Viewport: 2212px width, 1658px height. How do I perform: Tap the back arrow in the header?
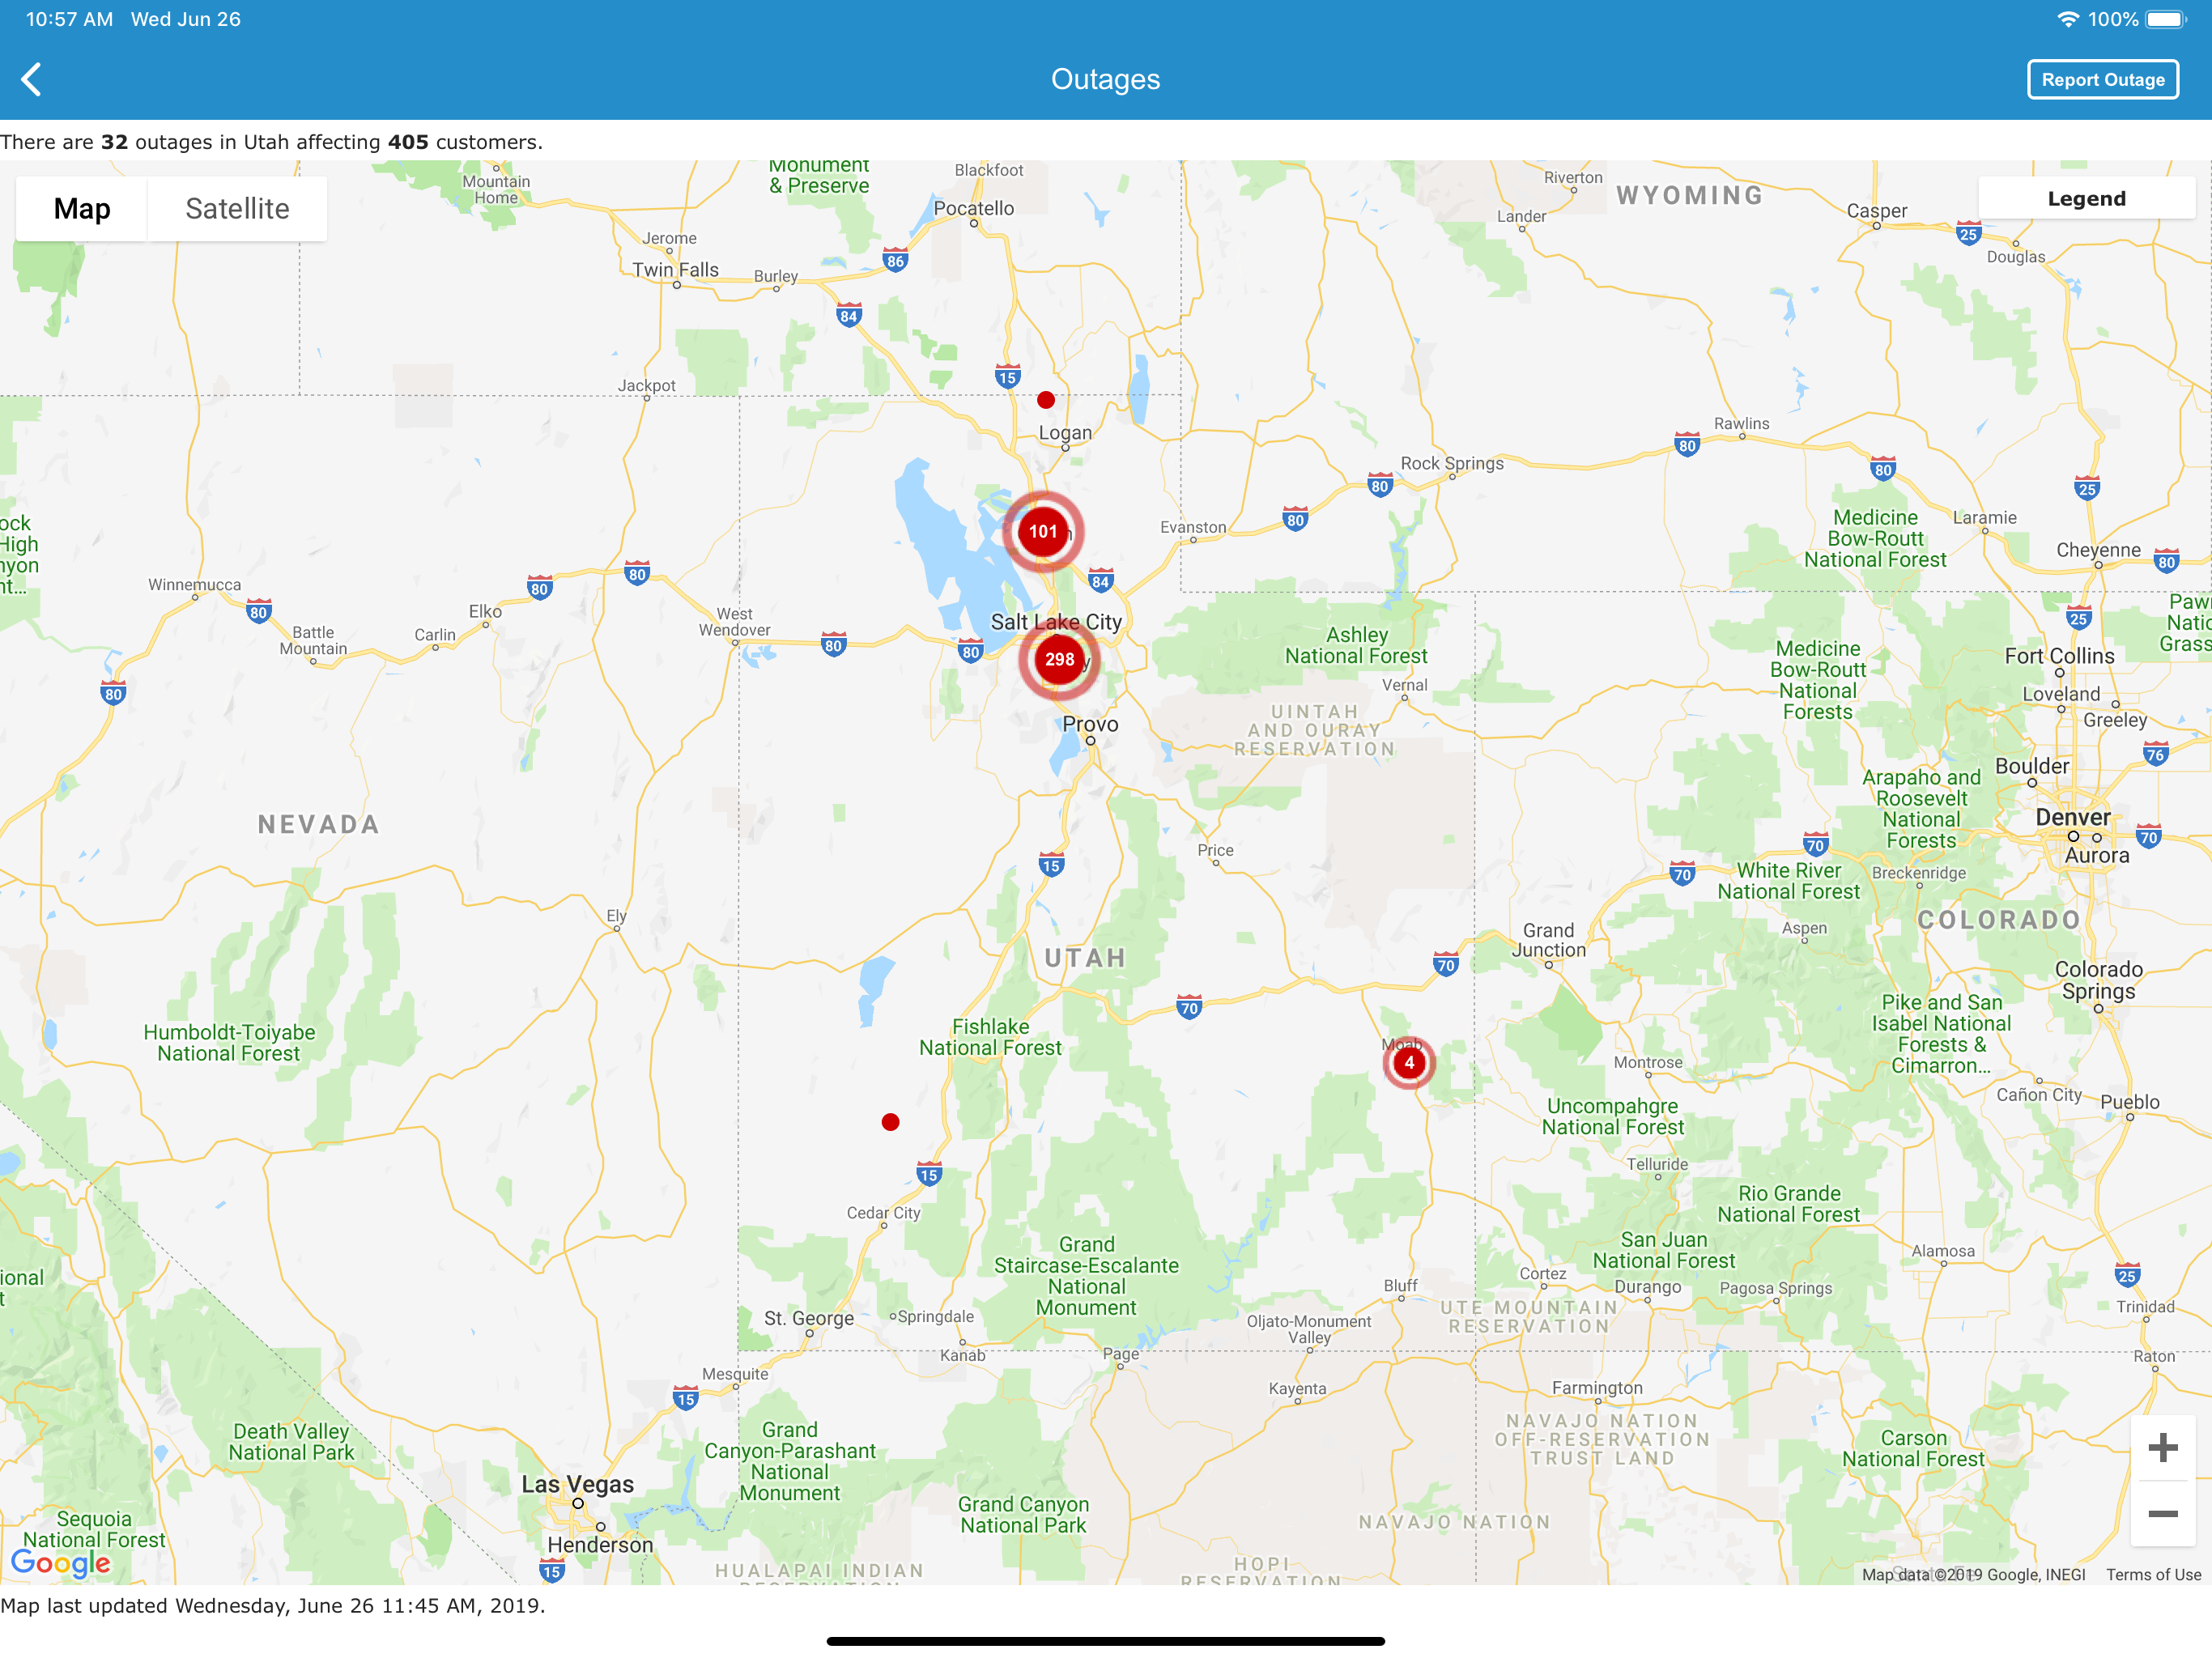32,79
